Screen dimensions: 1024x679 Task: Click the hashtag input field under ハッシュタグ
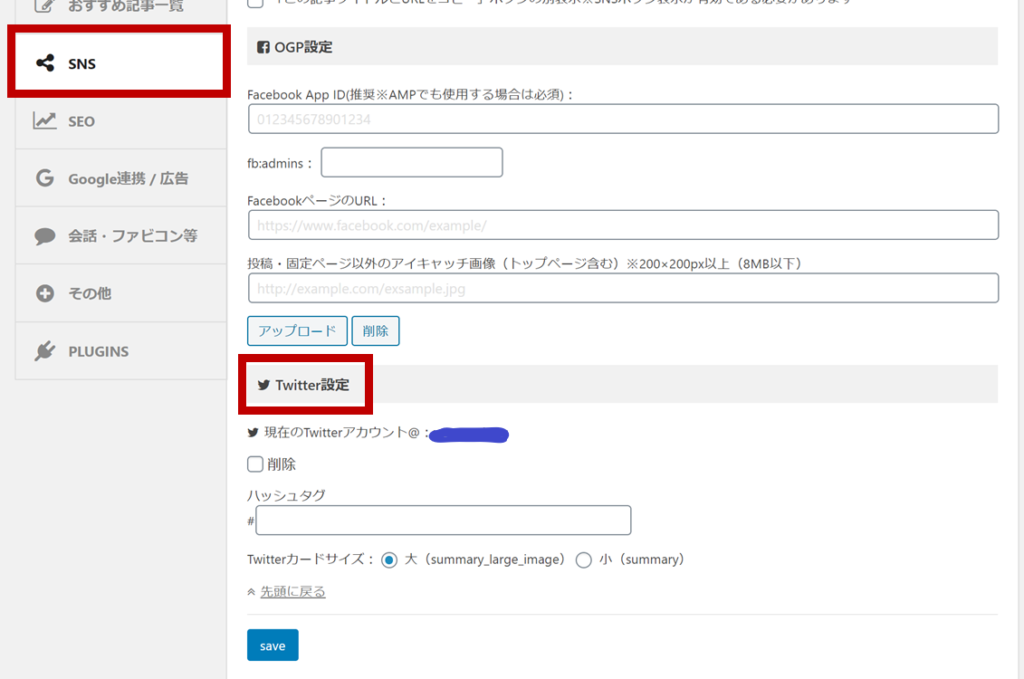click(x=443, y=520)
